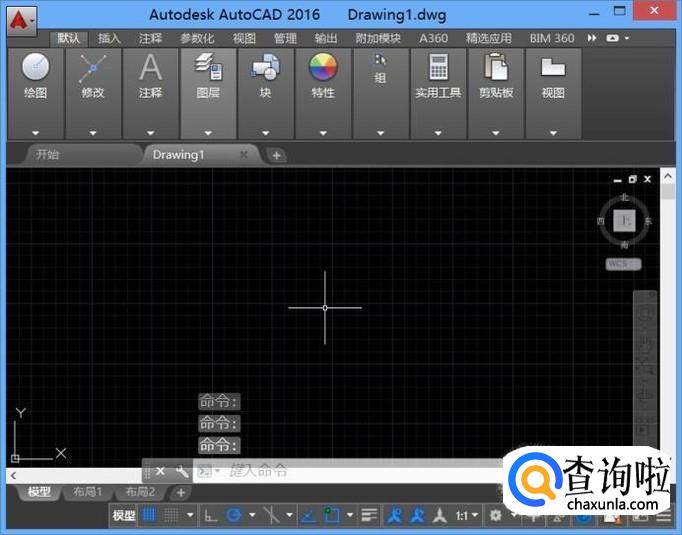
Task: Toggle grid display in status bar
Action: coord(149,515)
